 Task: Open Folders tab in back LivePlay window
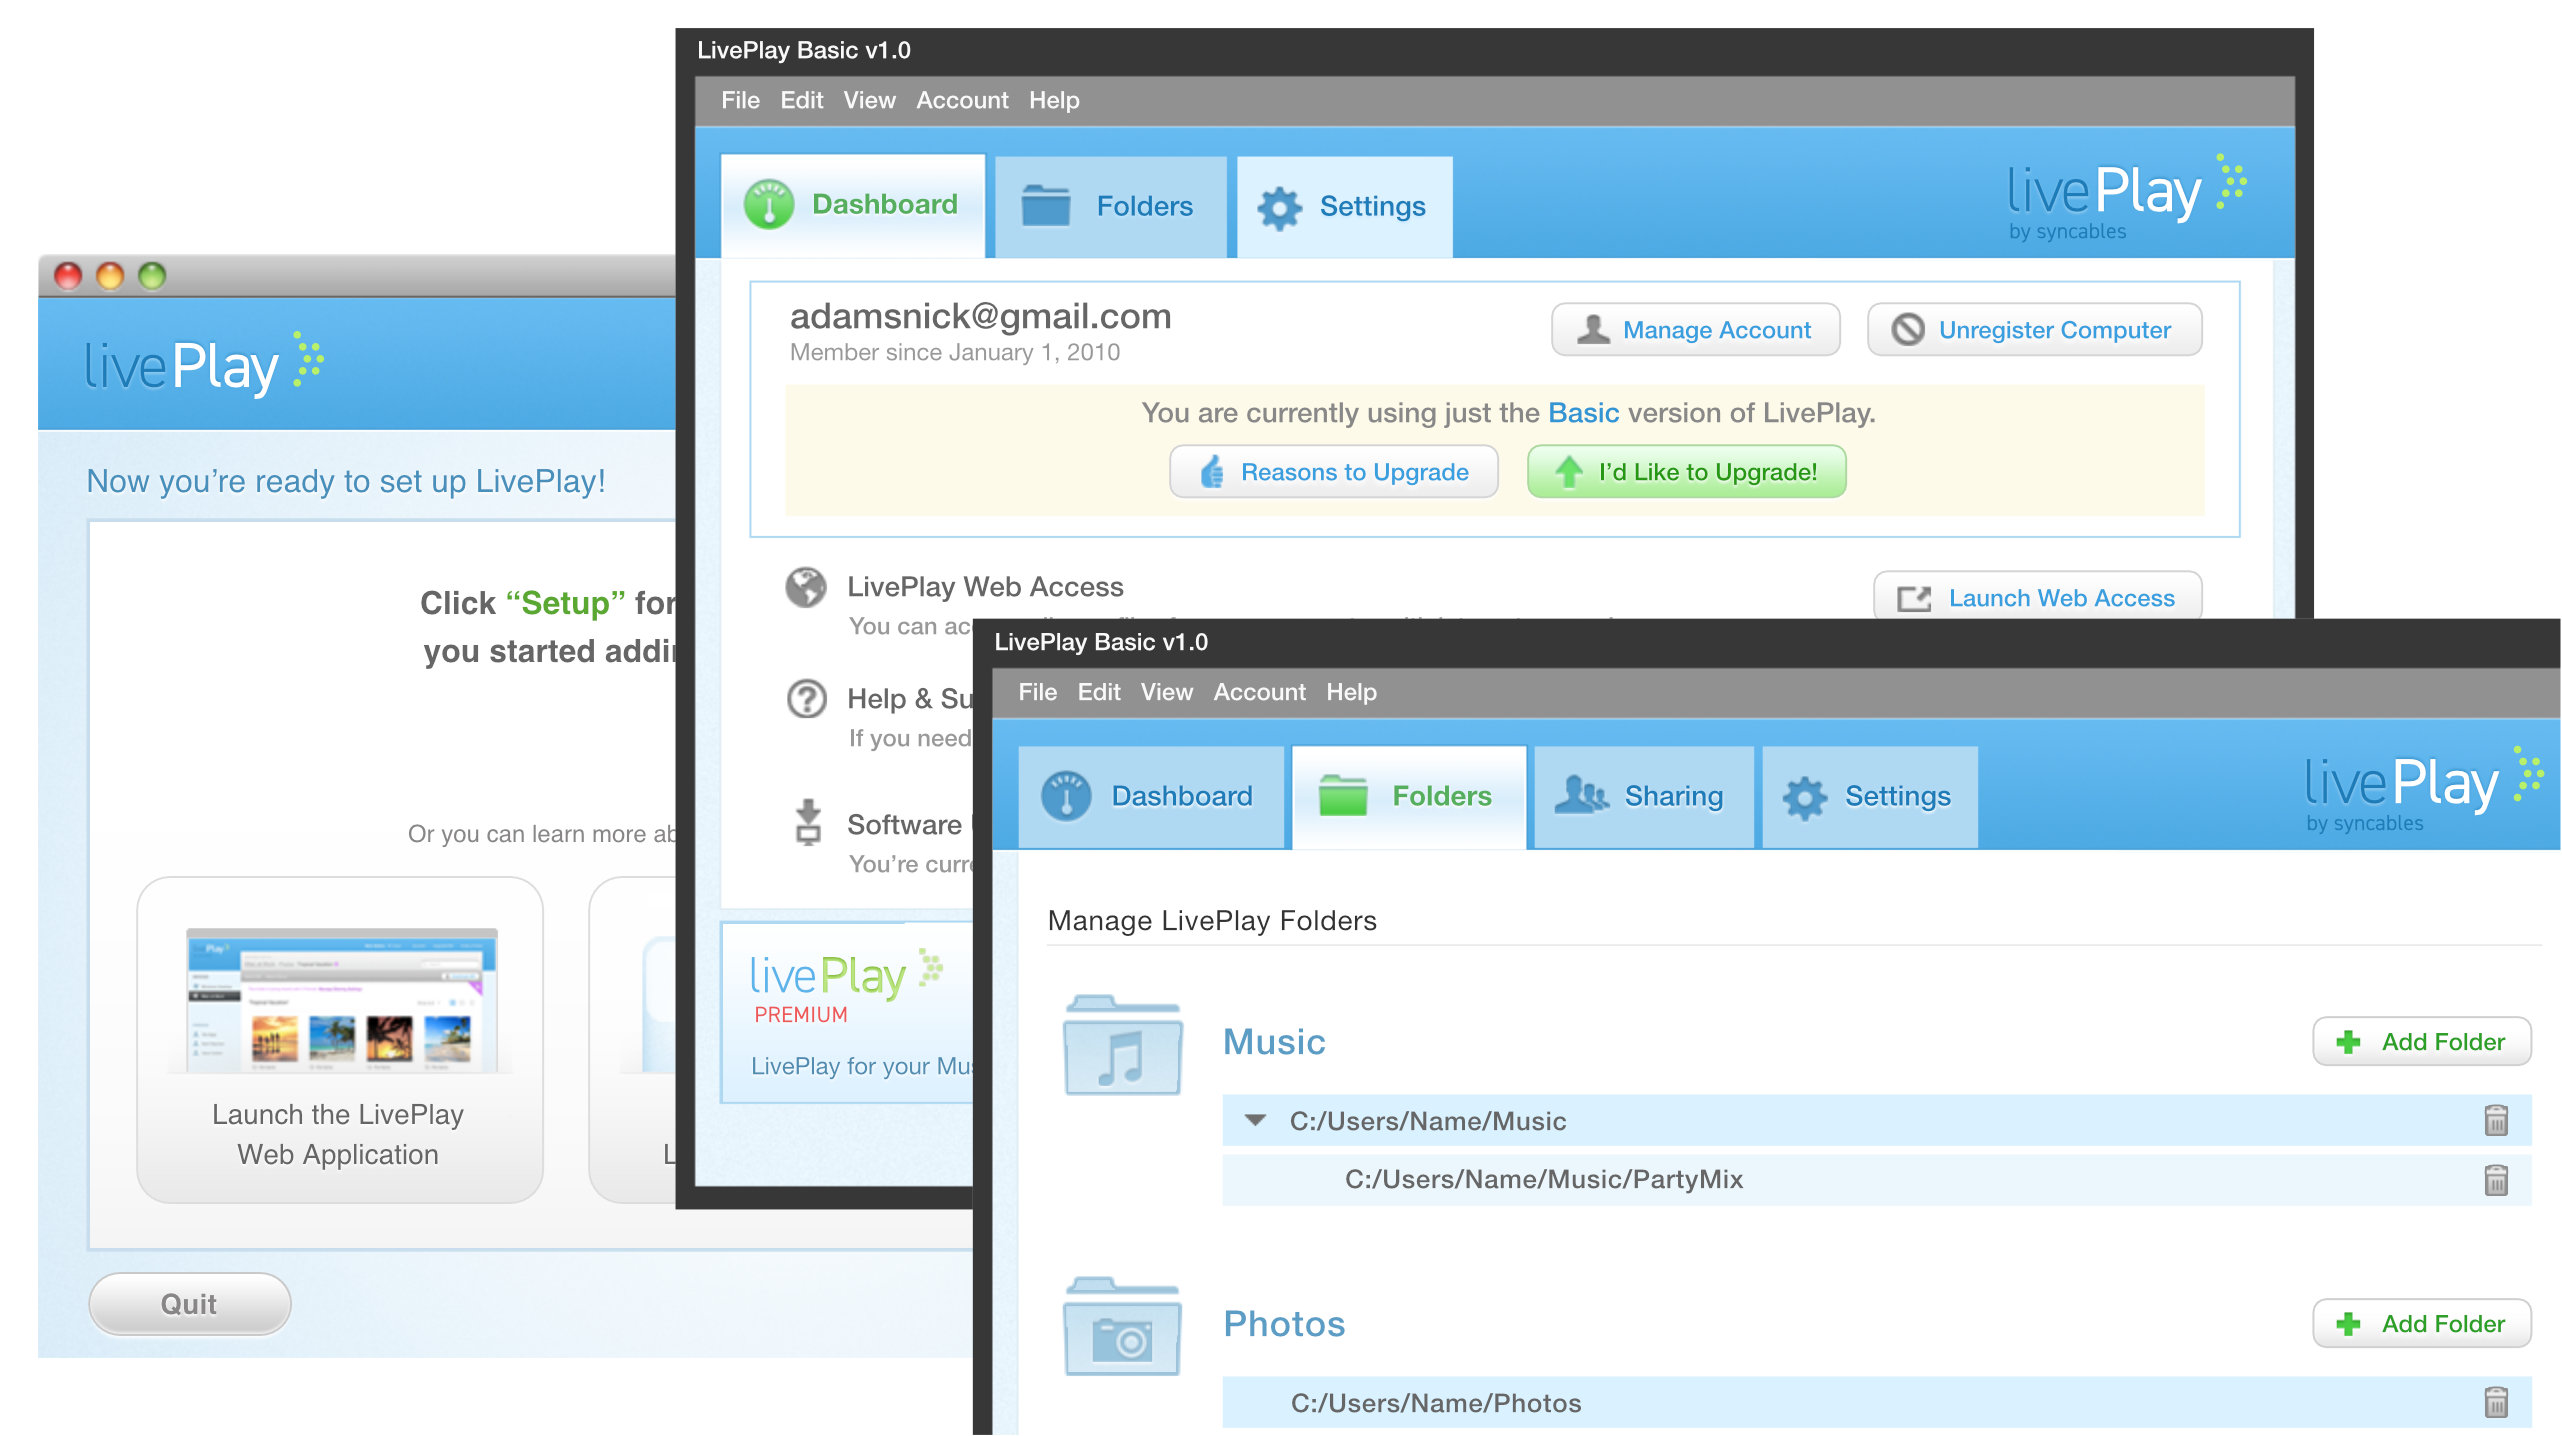[1110, 206]
